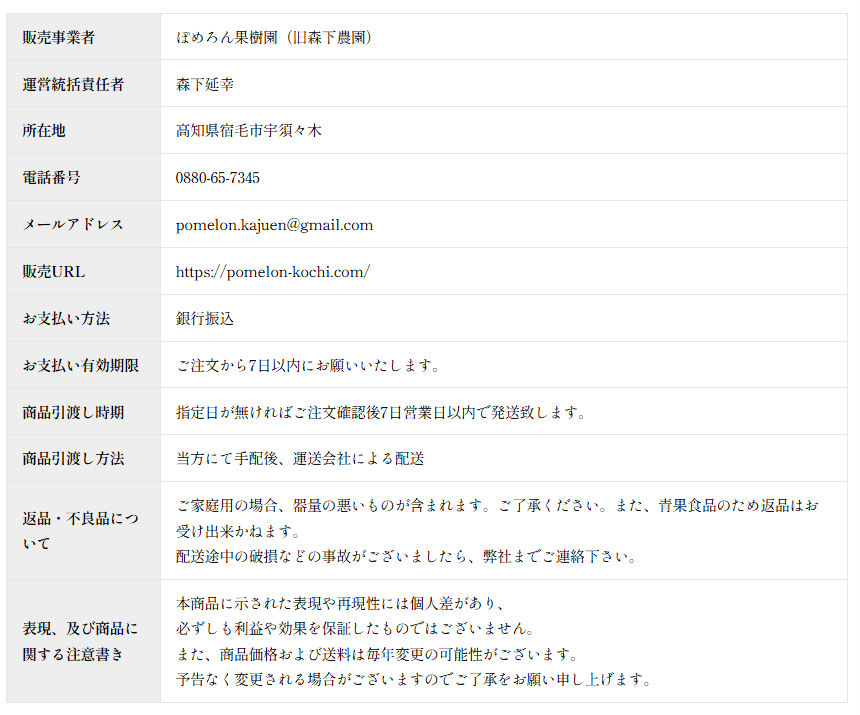The image size is (860, 715).
Task: Click the name 森下延幸
Action: (x=205, y=85)
